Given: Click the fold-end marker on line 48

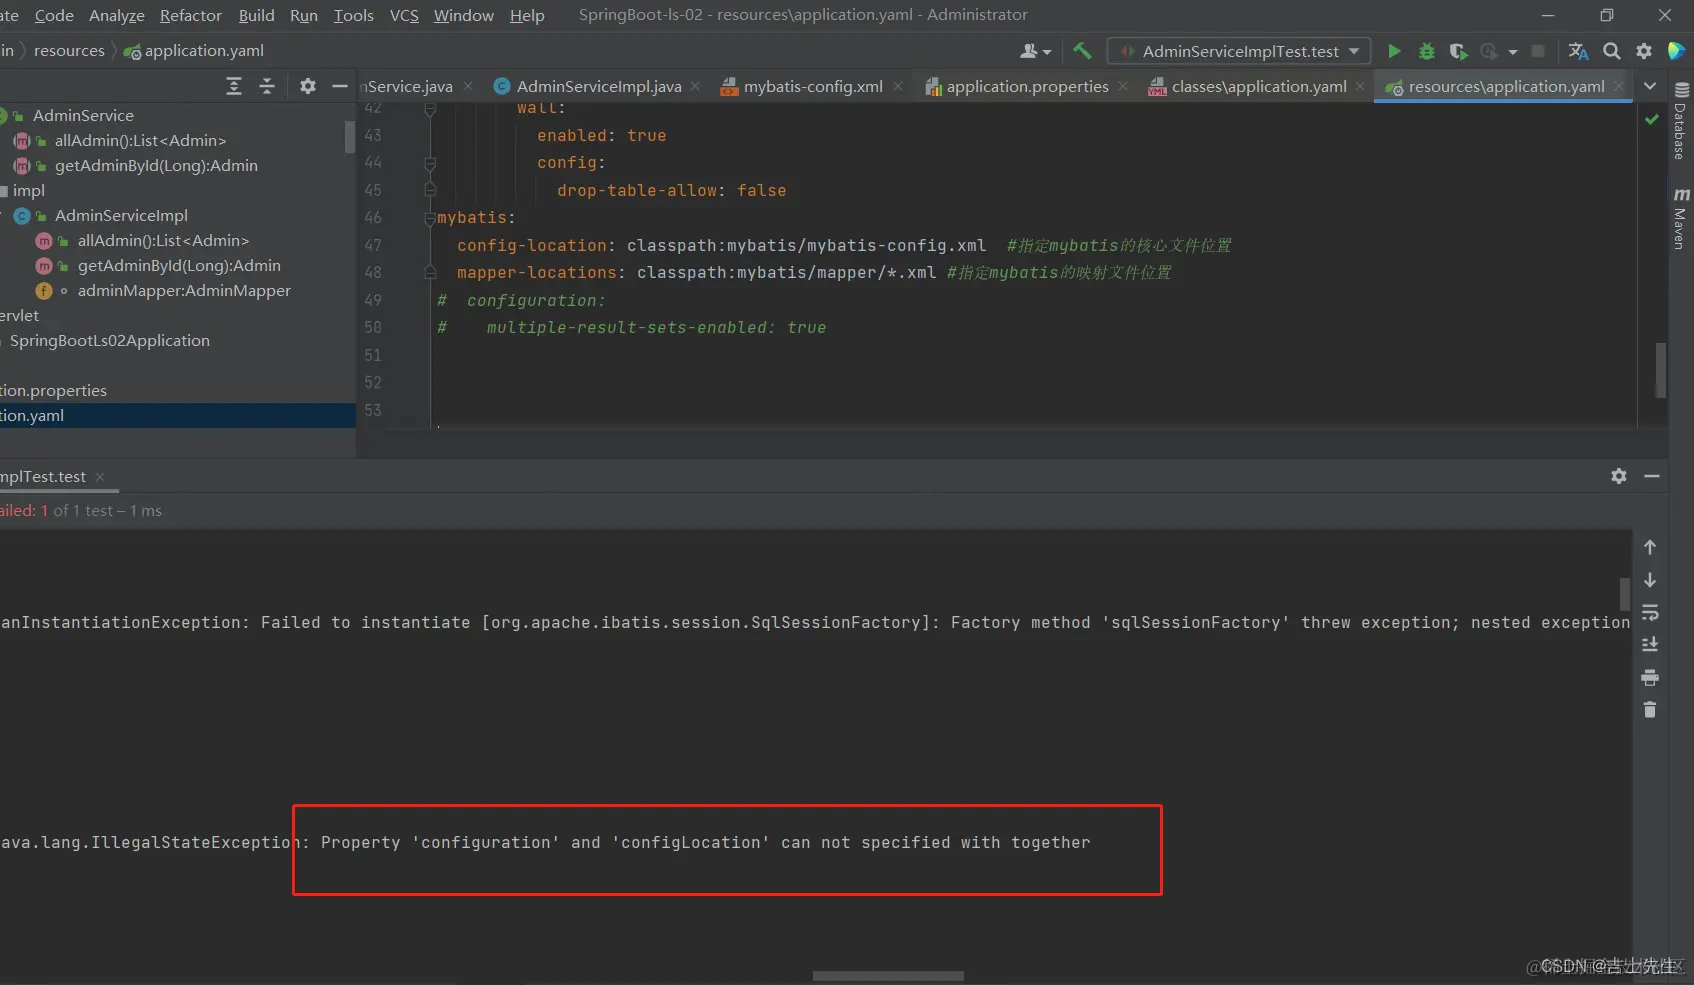Looking at the screenshot, I should pos(430,272).
